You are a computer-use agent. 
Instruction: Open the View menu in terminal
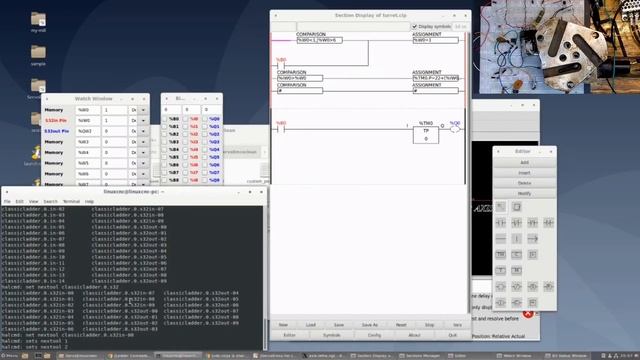(x=33, y=202)
